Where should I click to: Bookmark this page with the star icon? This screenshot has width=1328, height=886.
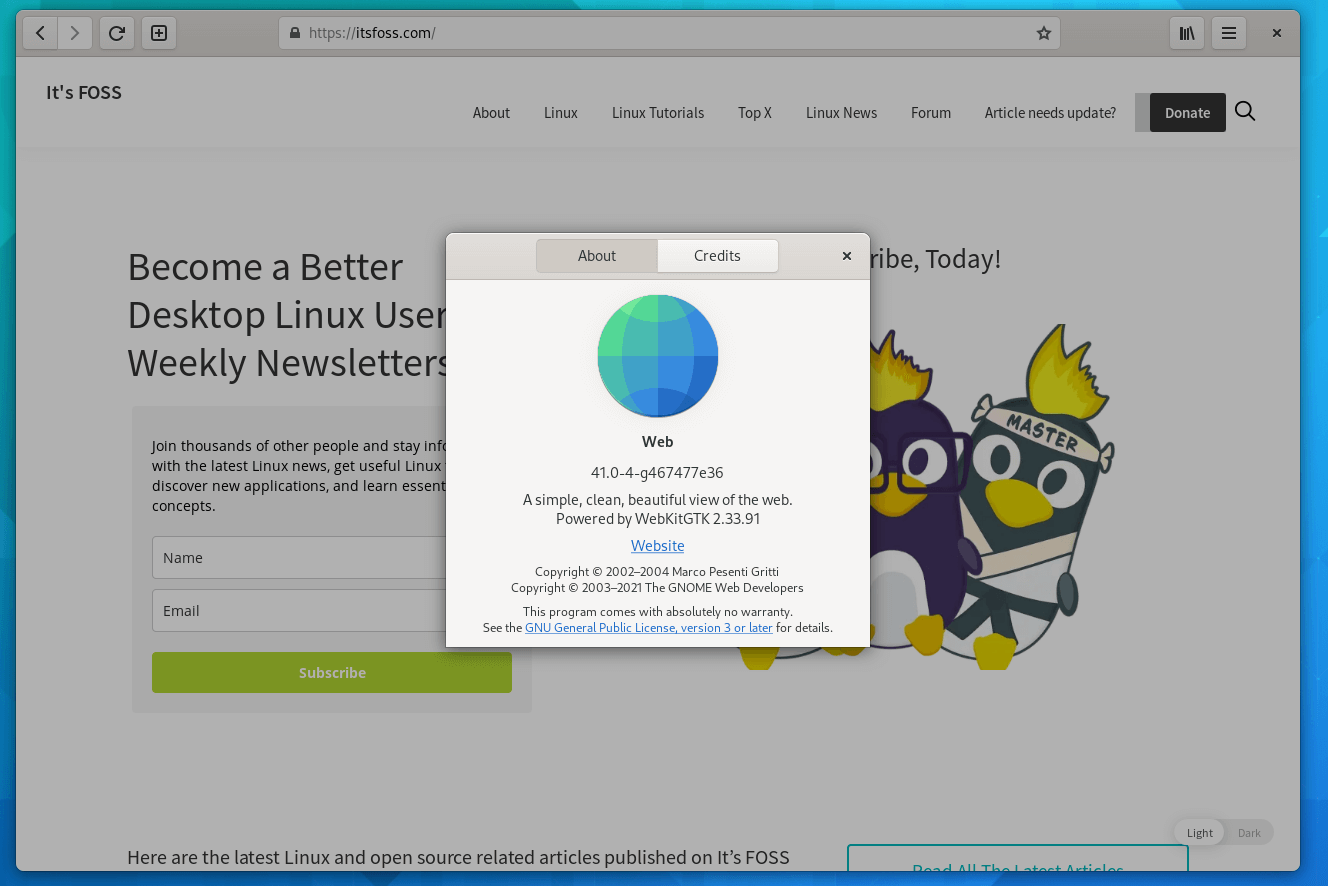point(1043,33)
